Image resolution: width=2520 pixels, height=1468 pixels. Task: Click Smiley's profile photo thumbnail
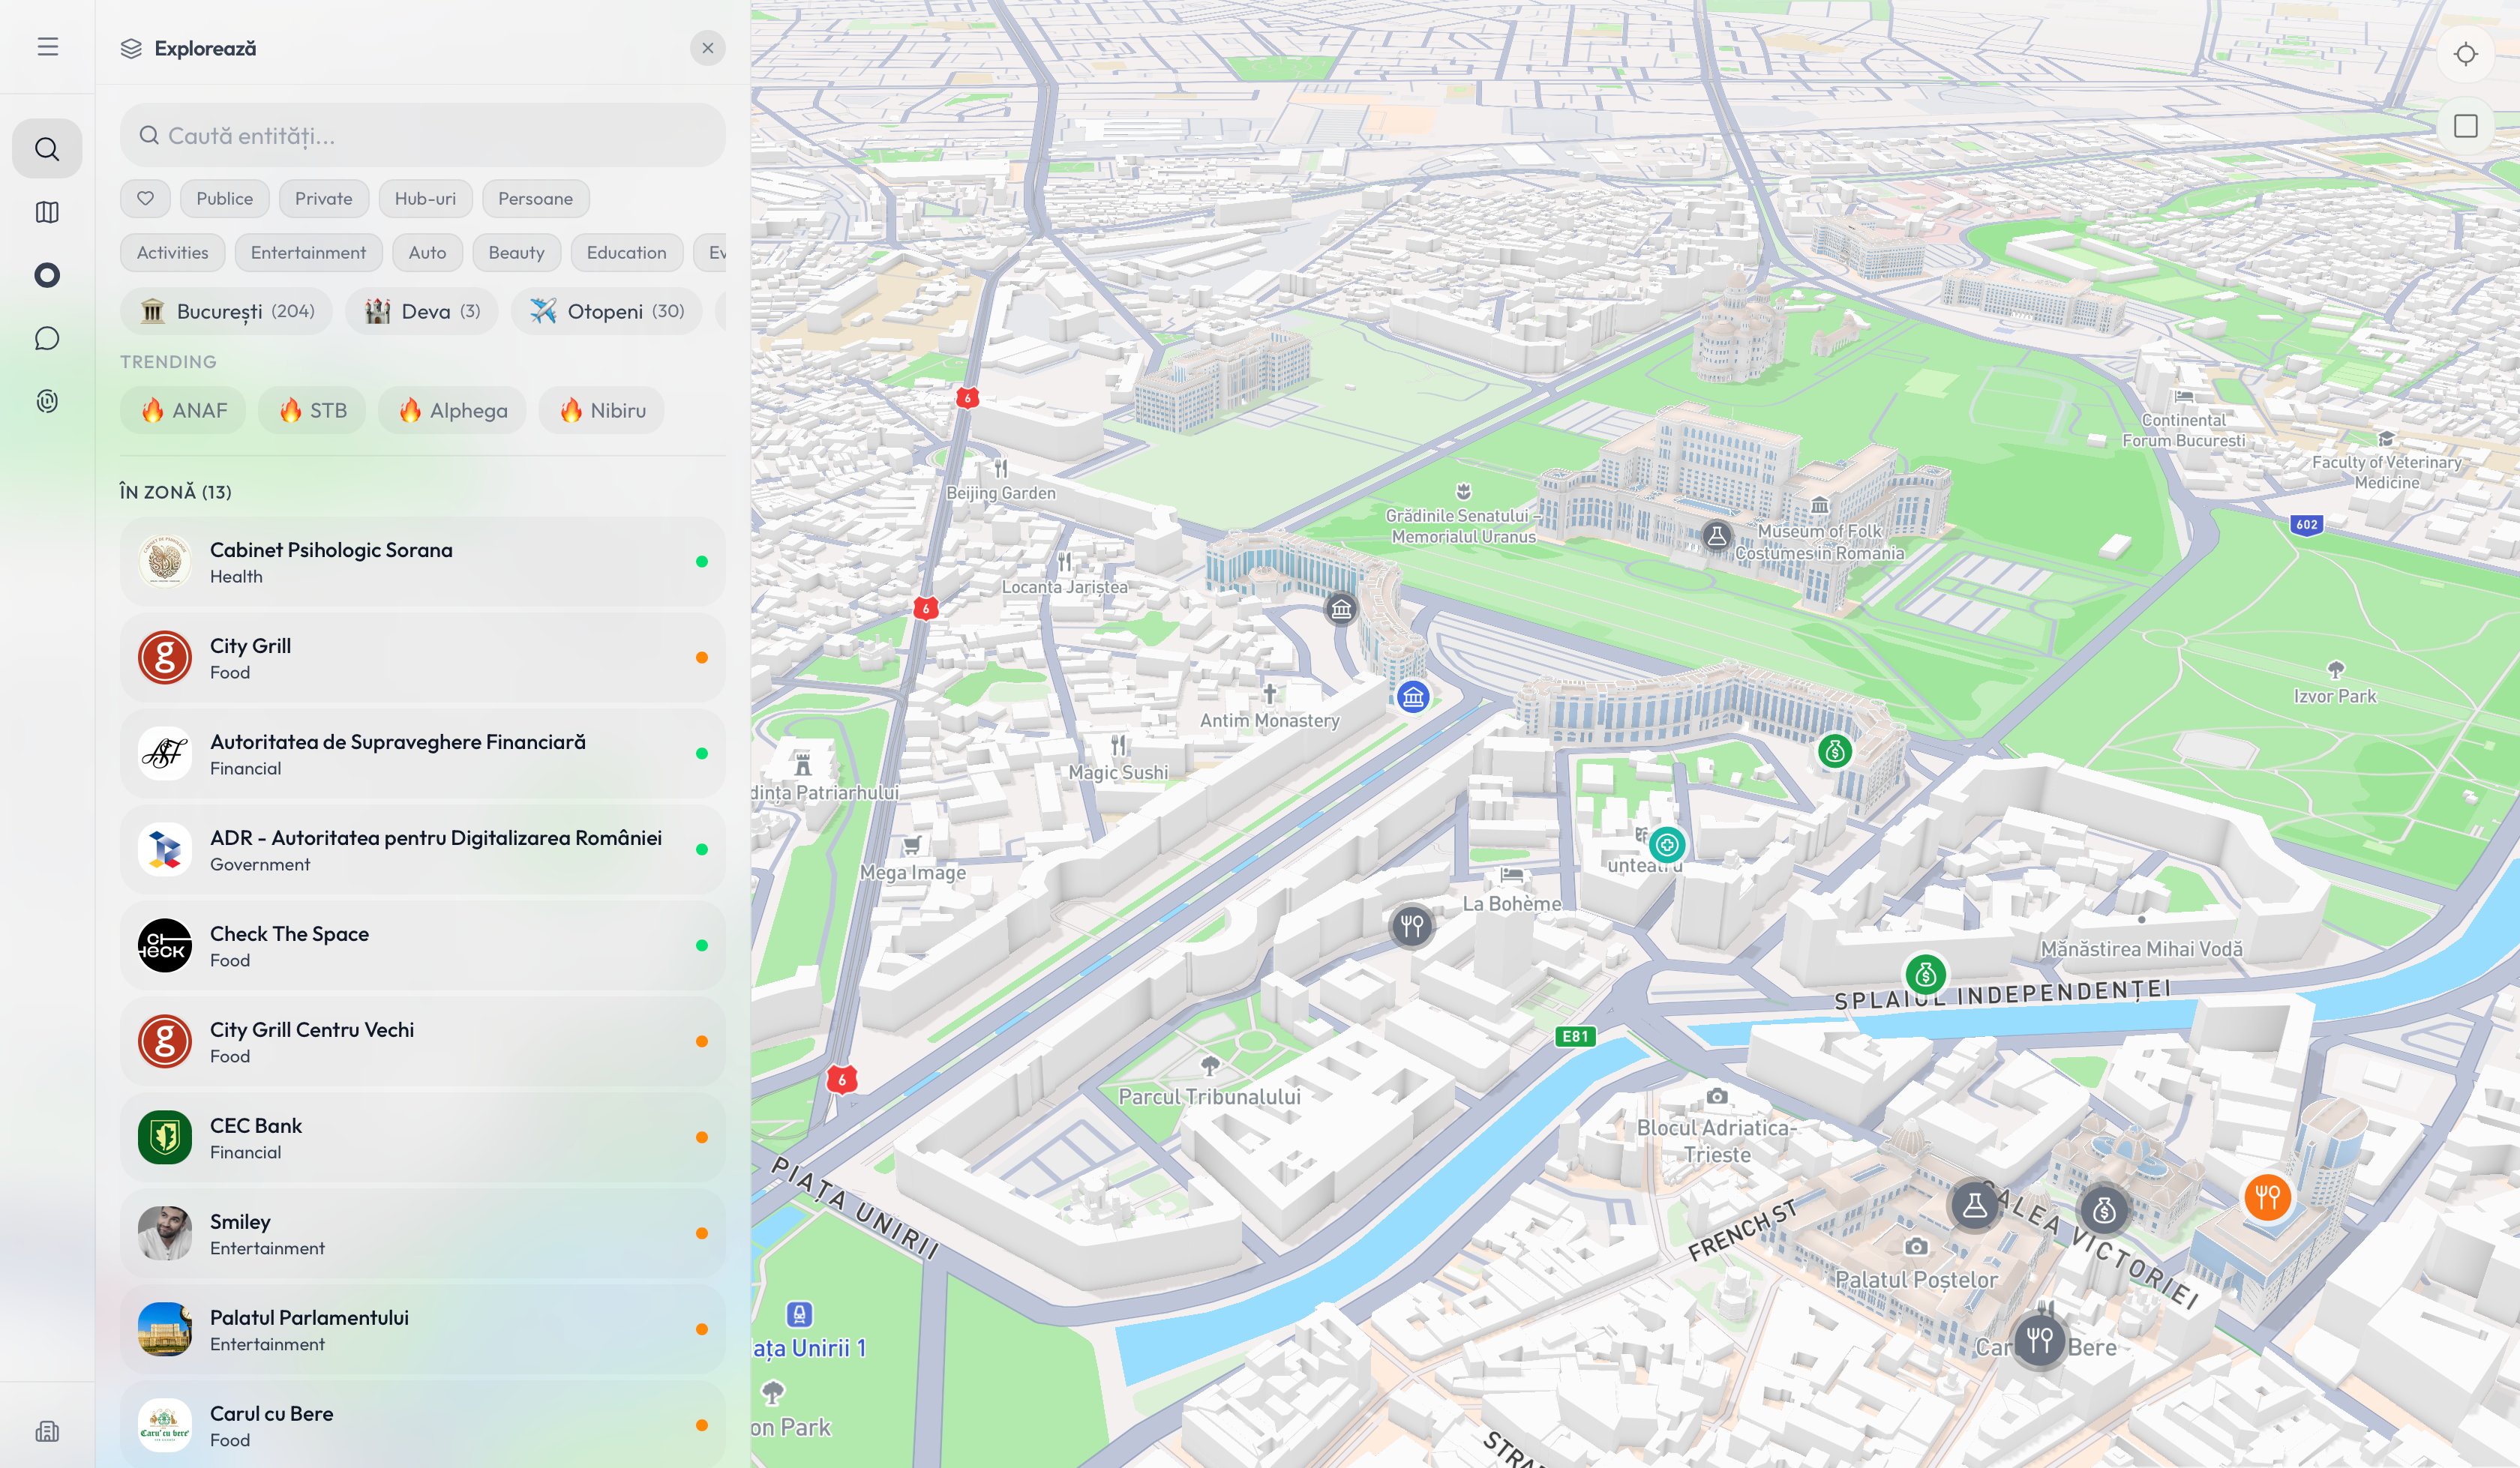165,1233
